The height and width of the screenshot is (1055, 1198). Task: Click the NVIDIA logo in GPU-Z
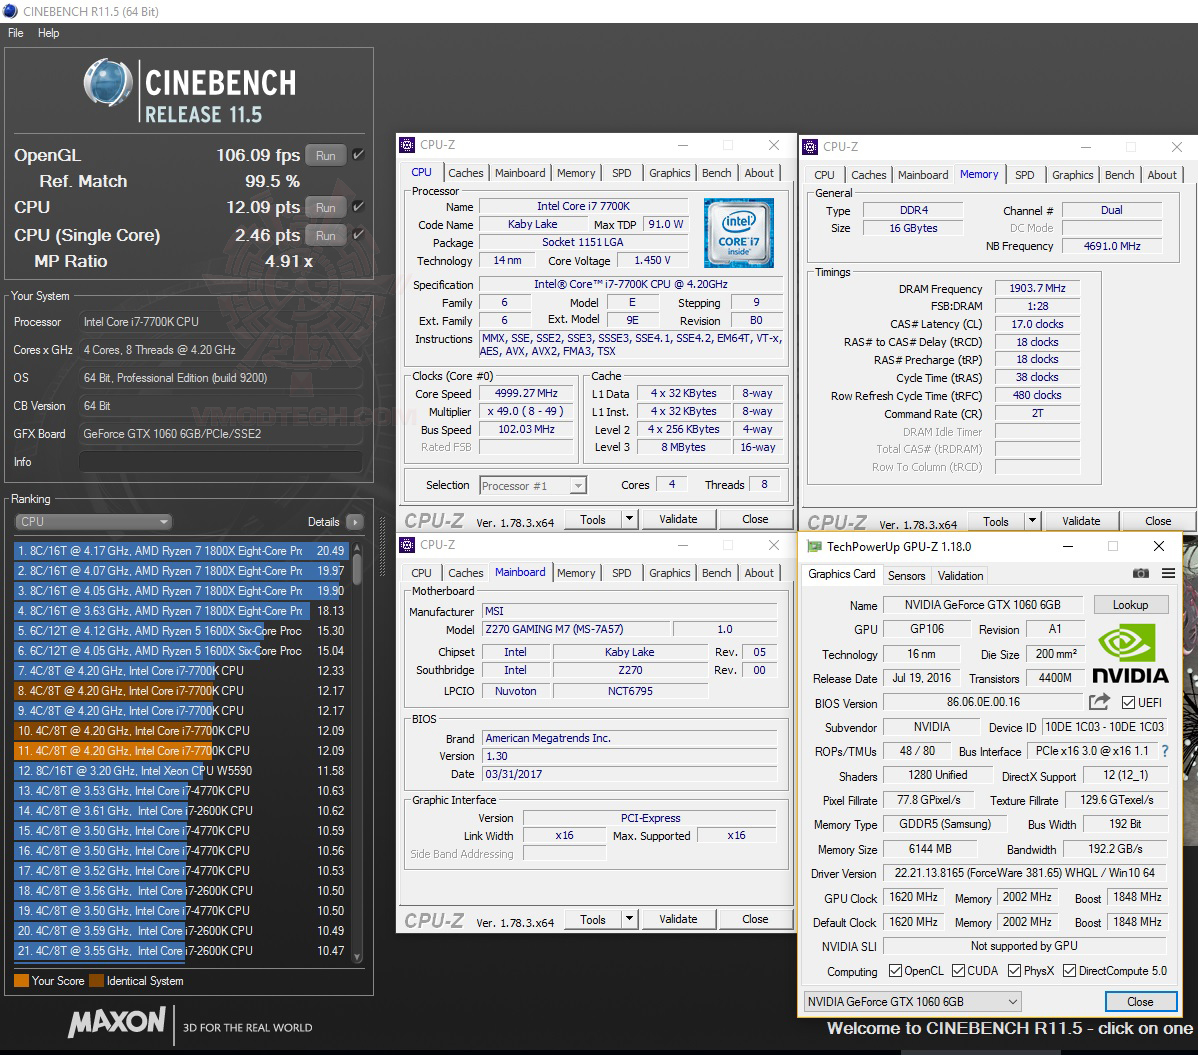click(1130, 653)
